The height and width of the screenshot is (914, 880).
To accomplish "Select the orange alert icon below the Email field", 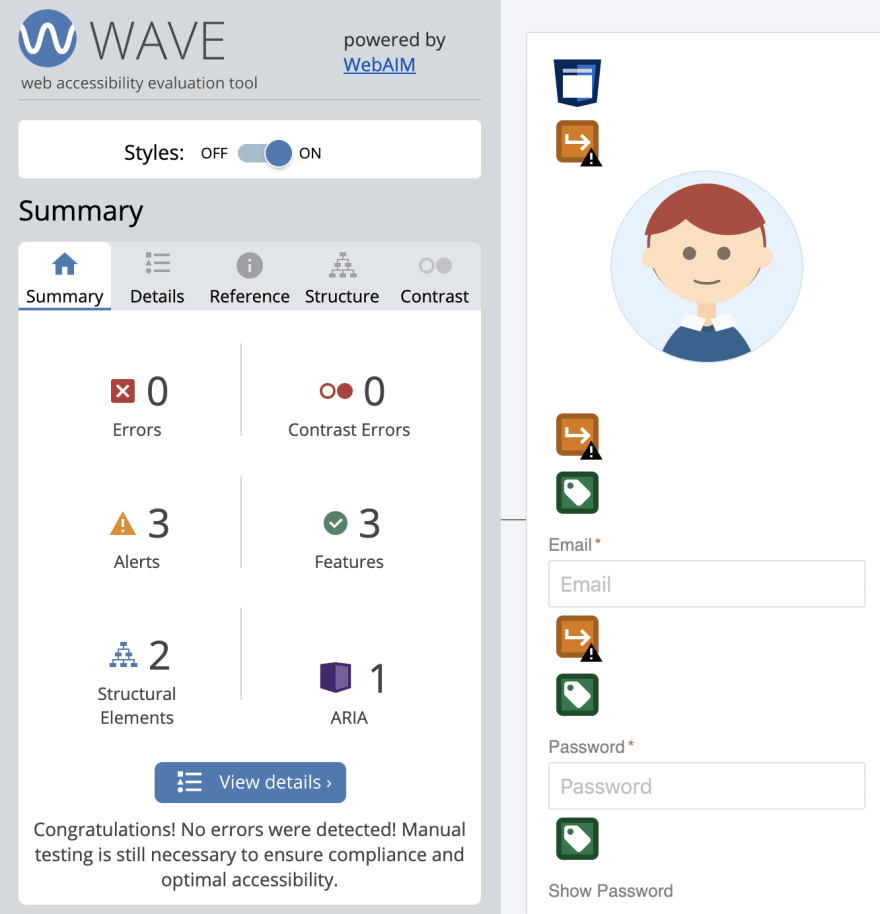I will [577, 637].
